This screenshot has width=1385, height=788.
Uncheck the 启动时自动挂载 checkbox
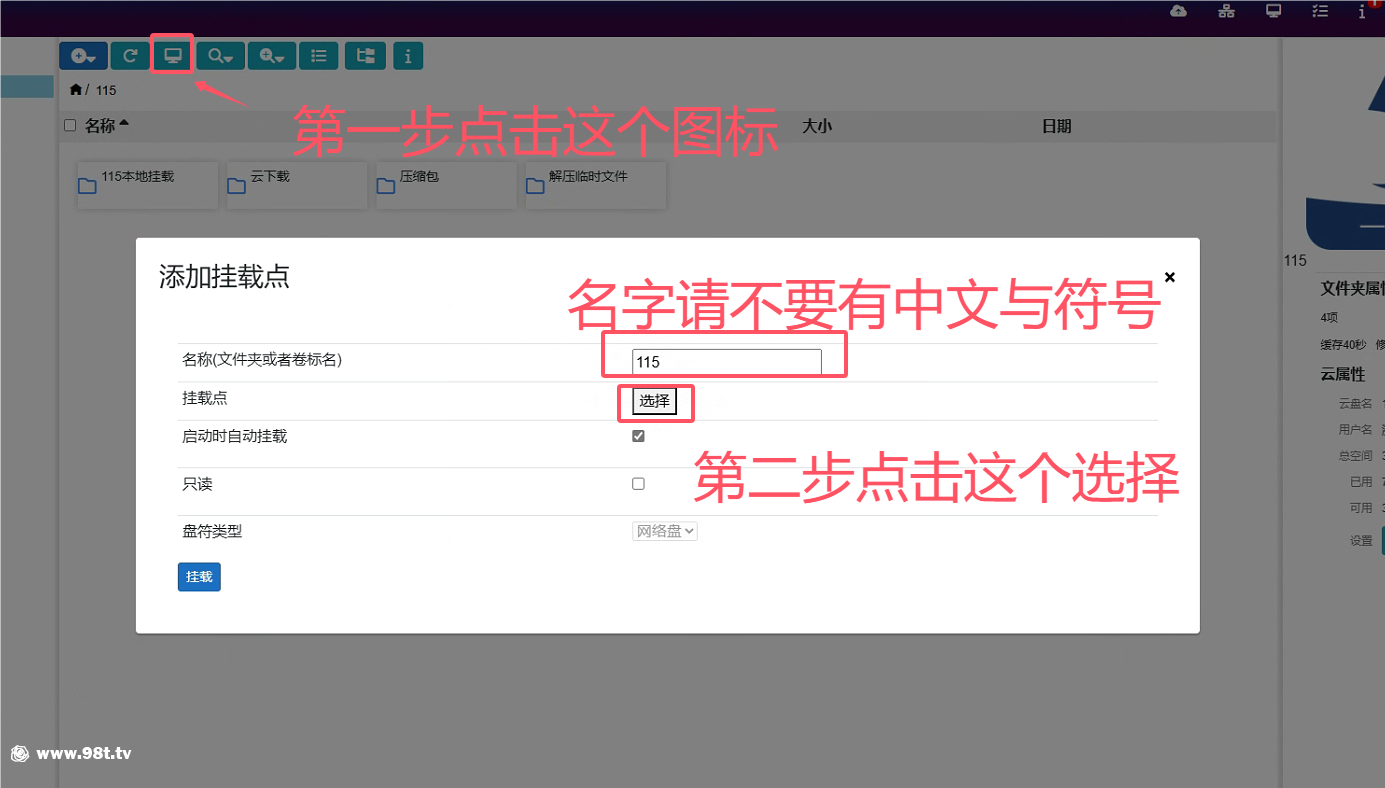[x=638, y=436]
